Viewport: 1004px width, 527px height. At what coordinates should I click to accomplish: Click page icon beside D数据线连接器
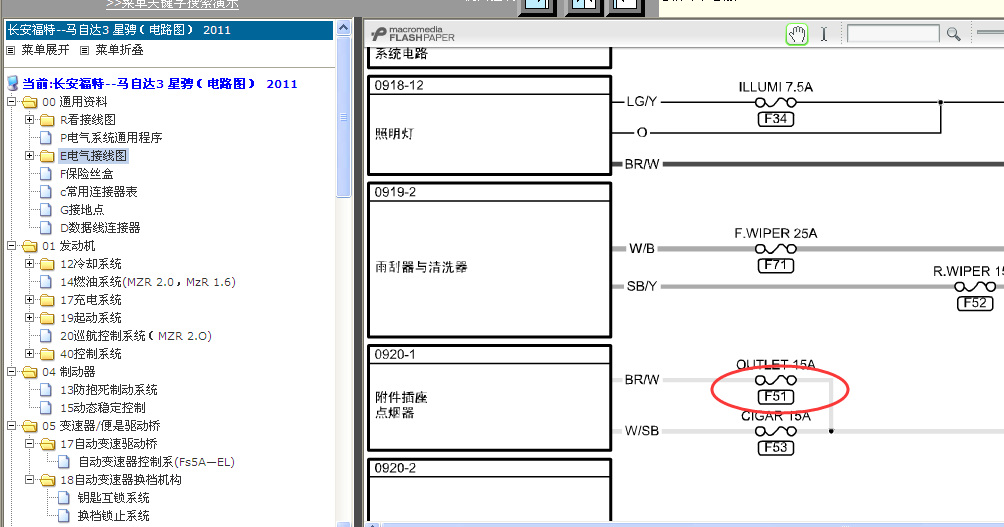click(46, 227)
